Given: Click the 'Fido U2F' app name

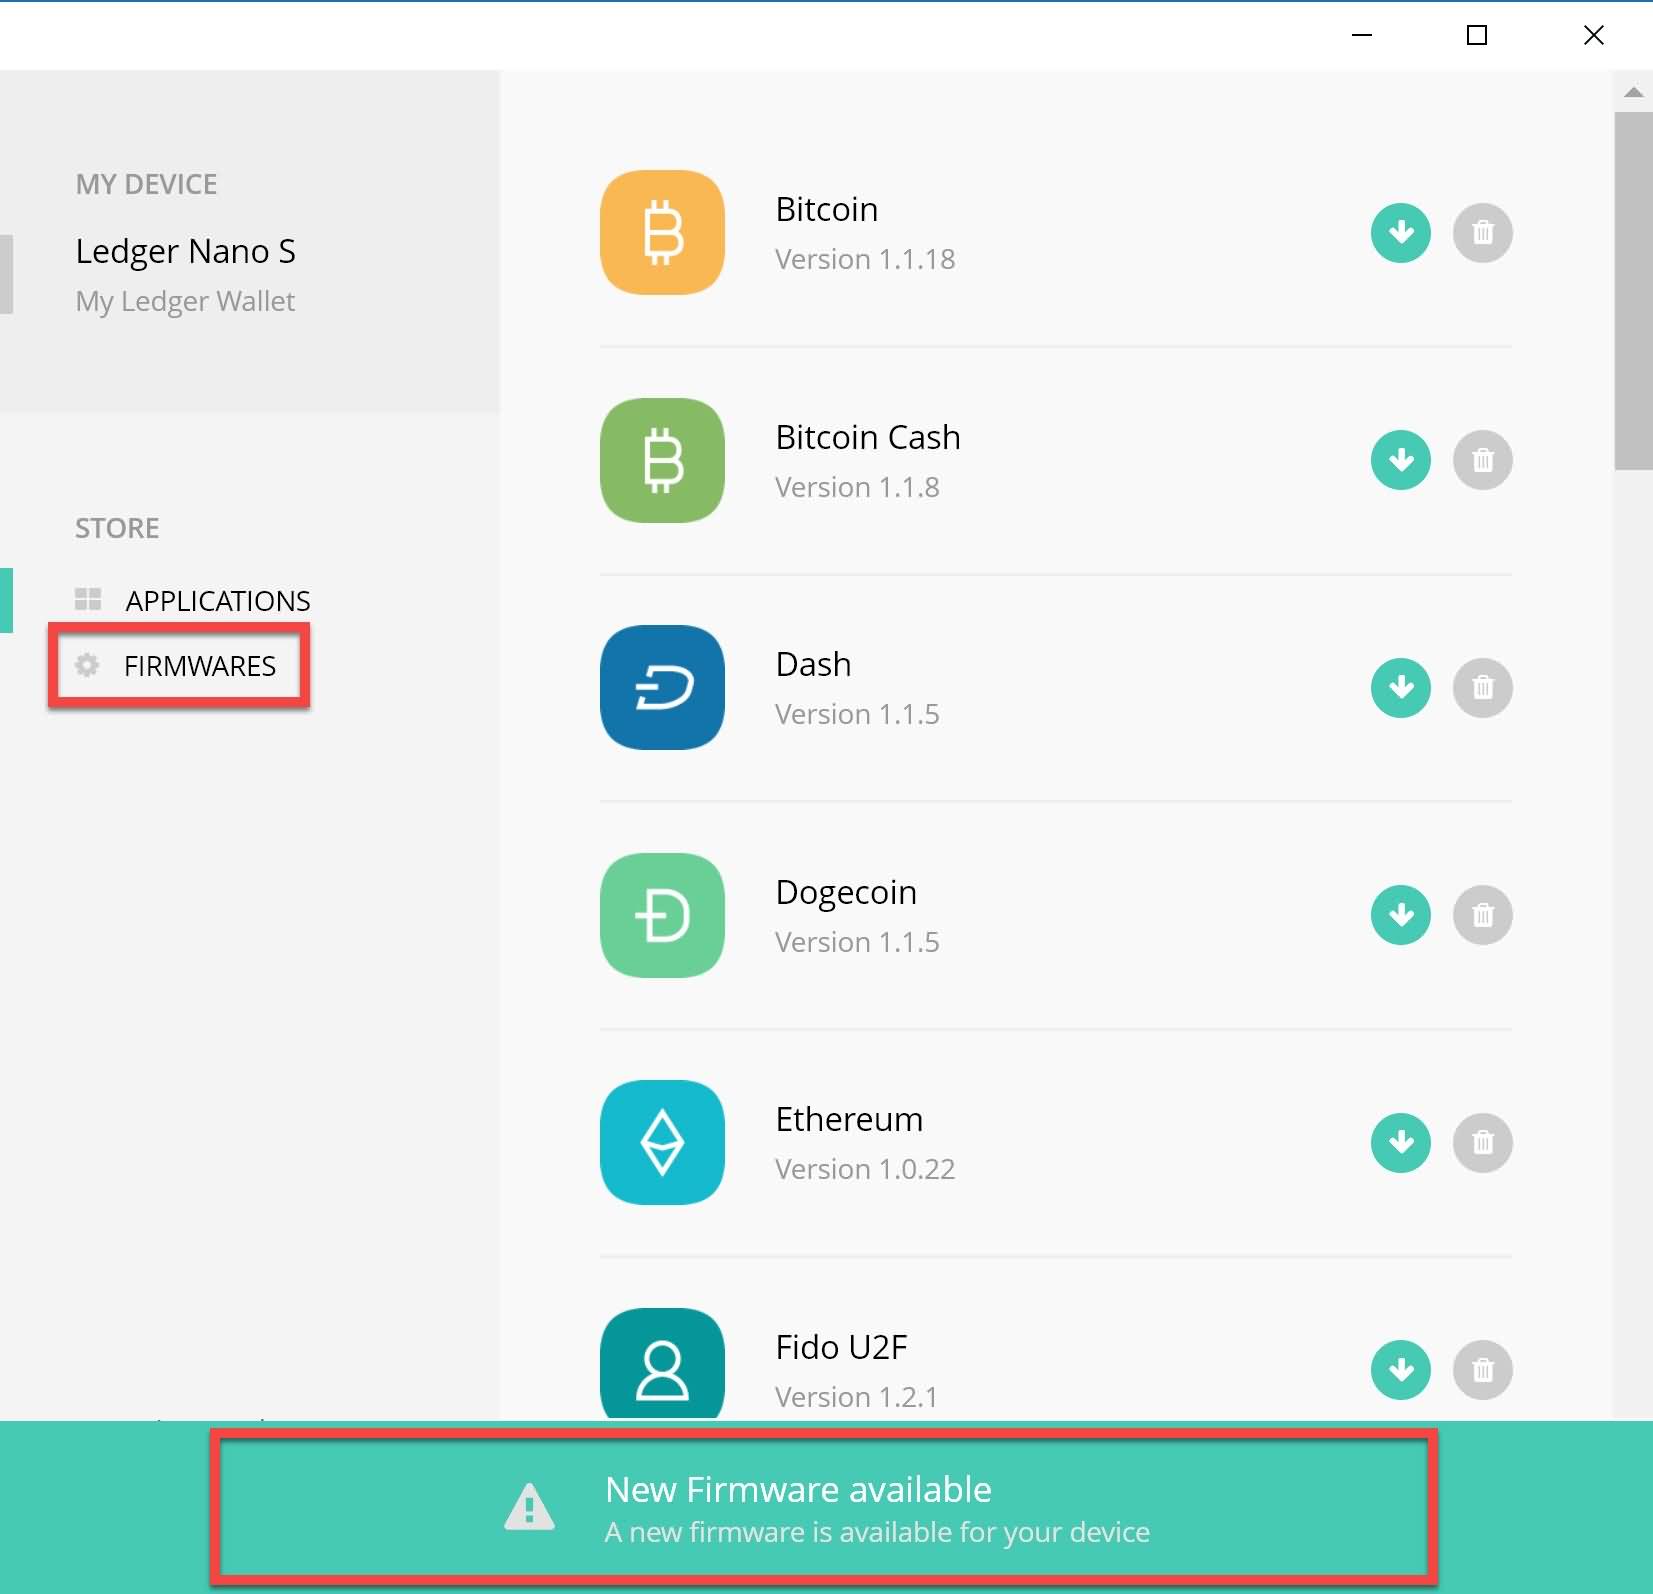Looking at the screenshot, I should [842, 1348].
